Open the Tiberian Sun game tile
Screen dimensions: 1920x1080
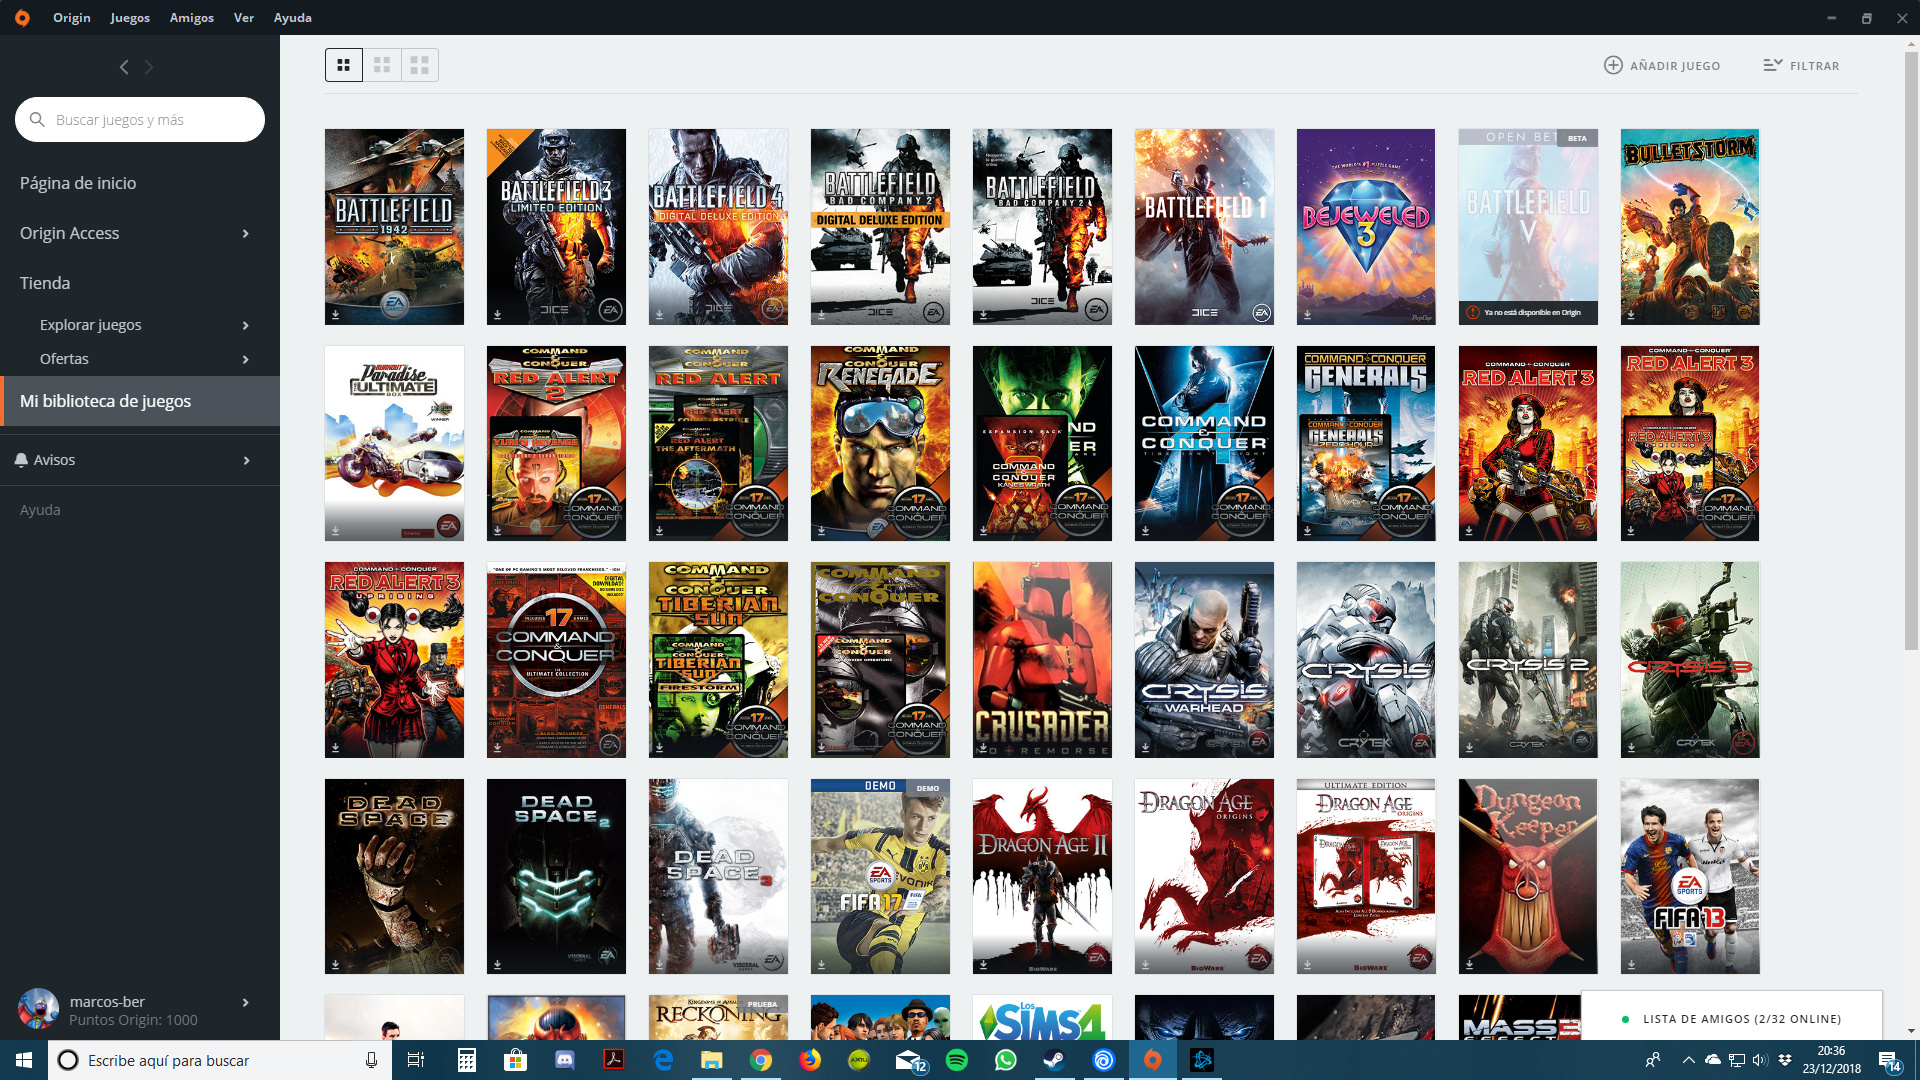[x=718, y=660]
